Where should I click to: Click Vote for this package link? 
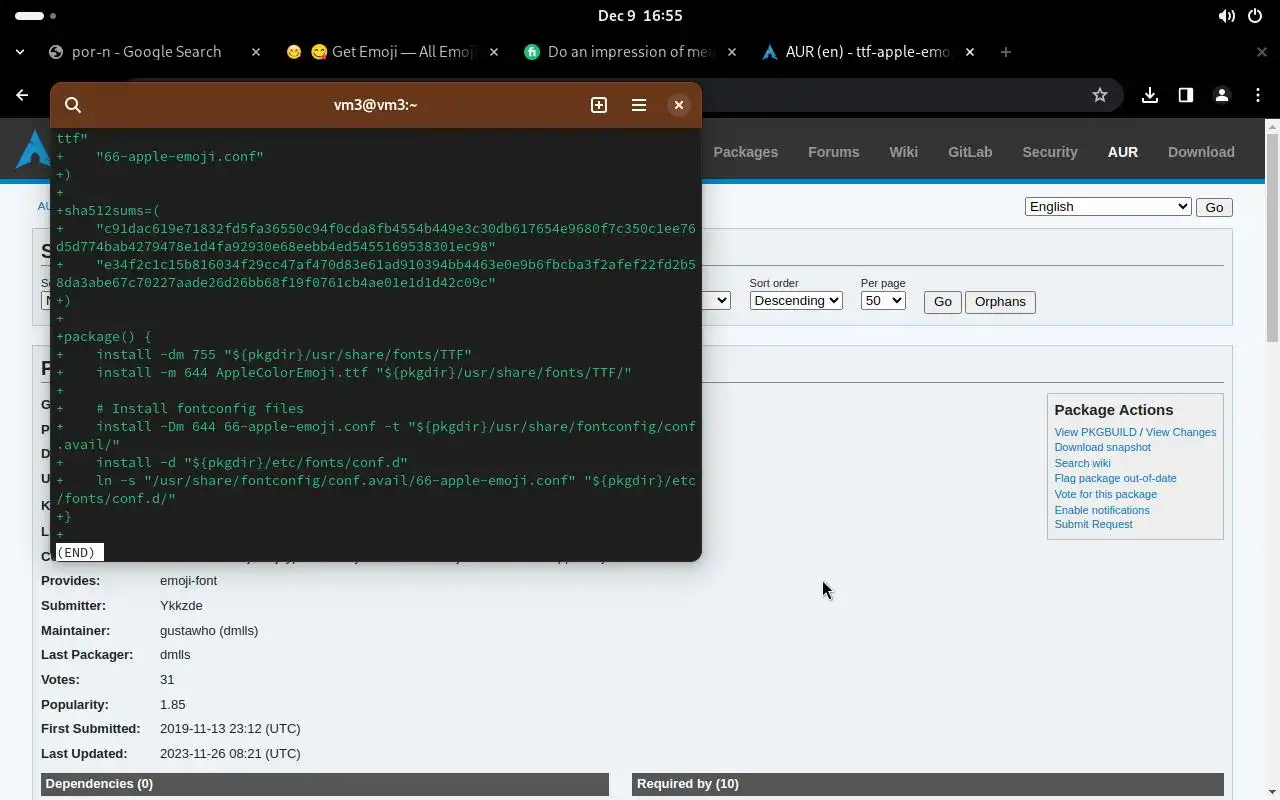tap(1105, 494)
